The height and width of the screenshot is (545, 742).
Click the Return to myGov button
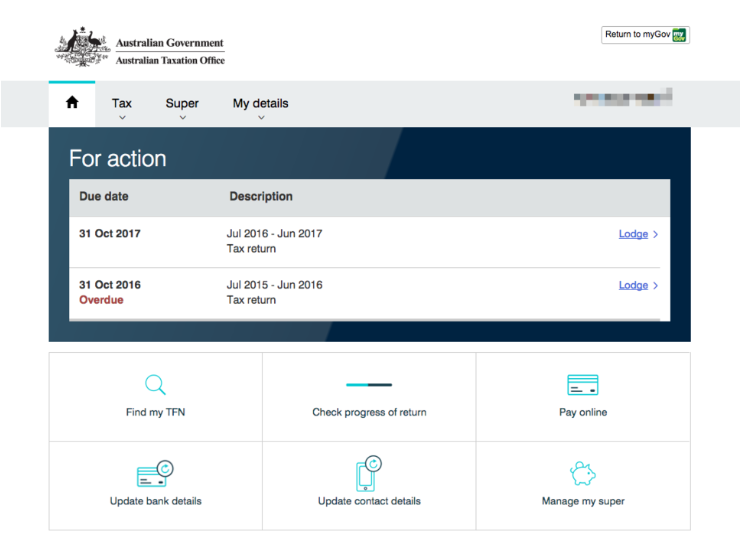coord(645,35)
